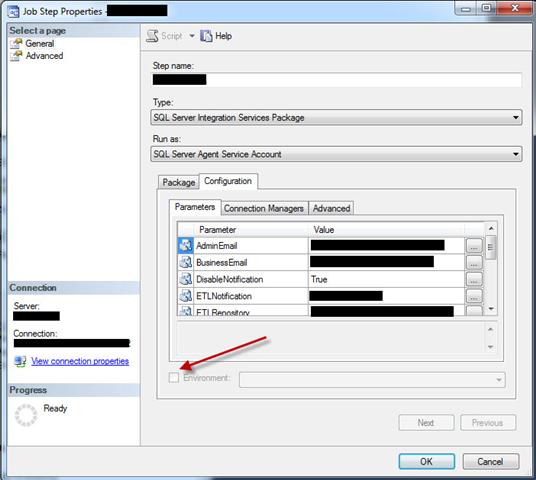This screenshot has height=480, width=536.
Task: Click the General page icon
Action: tap(16, 43)
